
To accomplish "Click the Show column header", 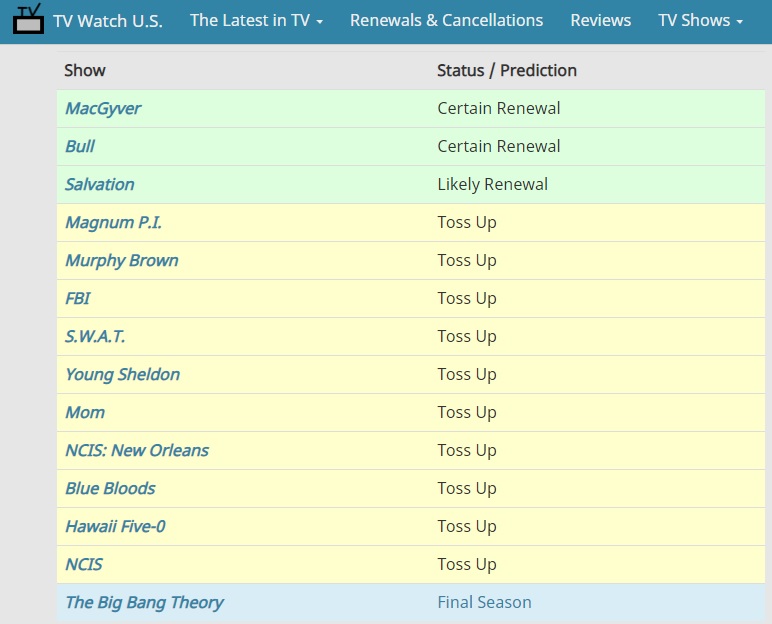I will pos(85,70).
